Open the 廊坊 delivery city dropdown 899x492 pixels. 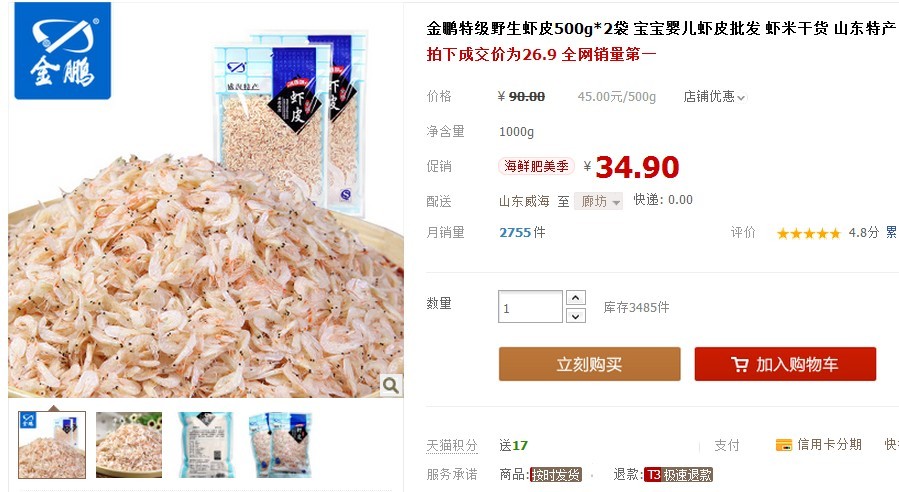[x=599, y=201]
